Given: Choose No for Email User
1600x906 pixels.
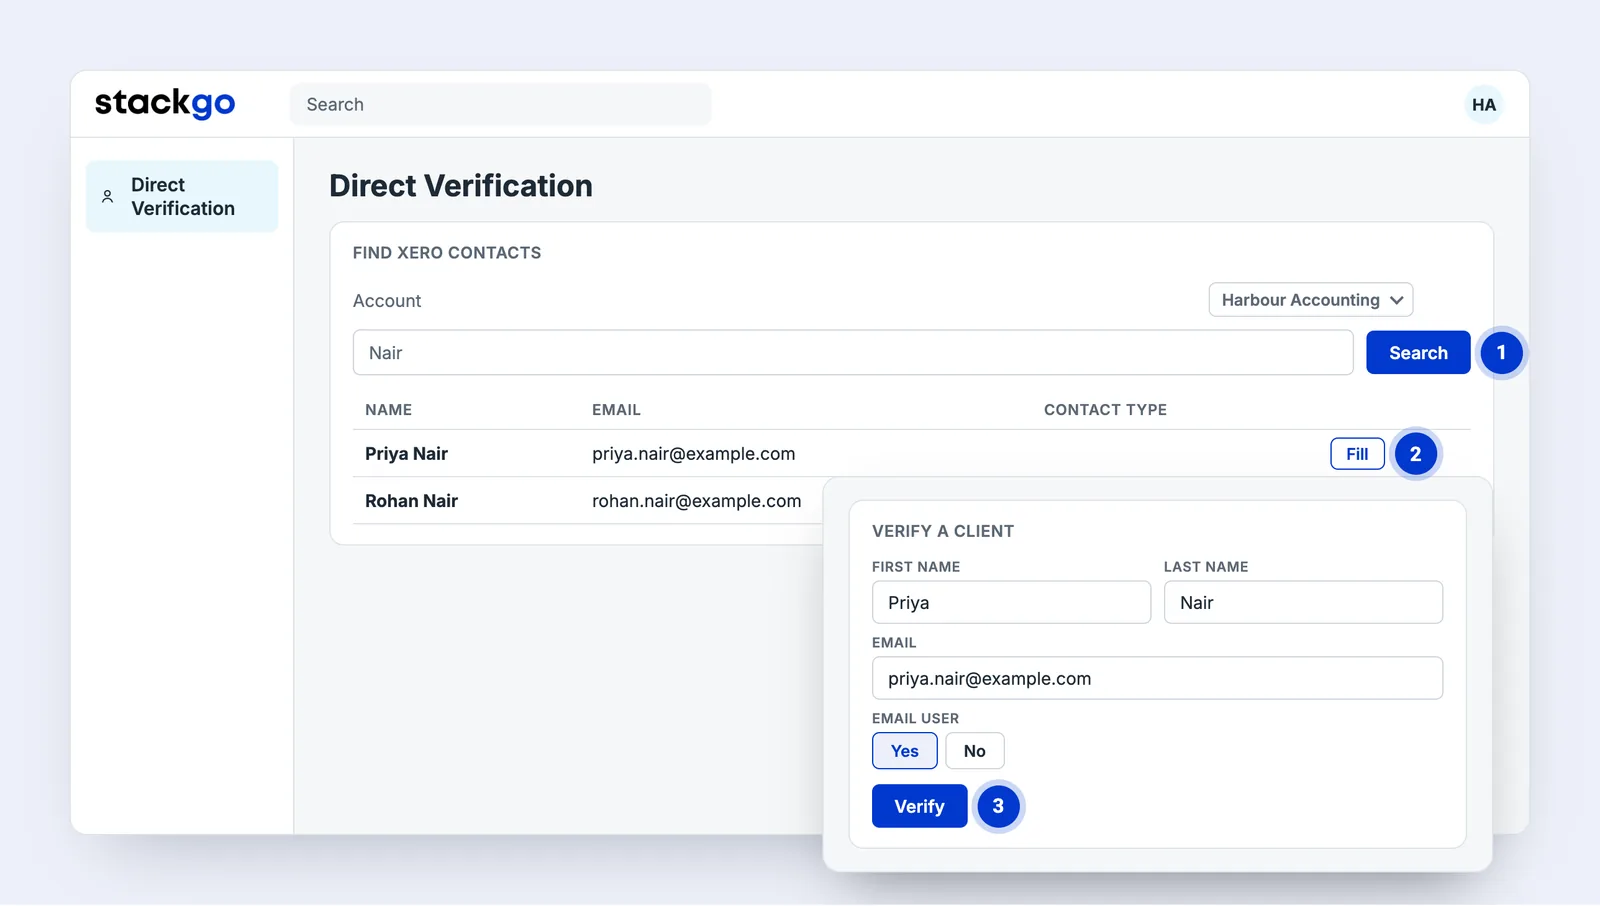Looking at the screenshot, I should tap(975, 751).
